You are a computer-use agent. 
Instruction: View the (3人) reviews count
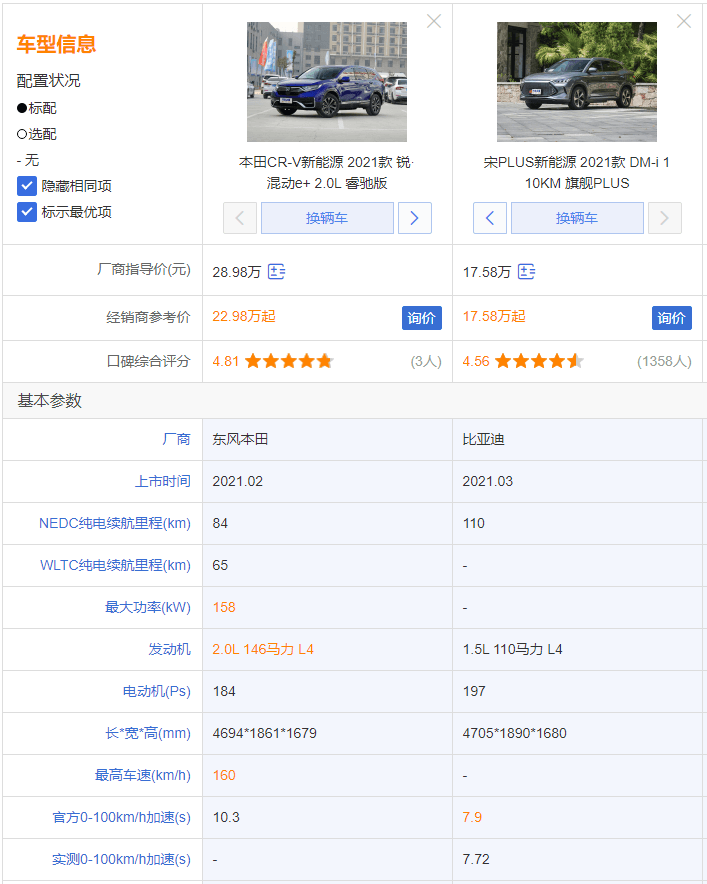(426, 361)
